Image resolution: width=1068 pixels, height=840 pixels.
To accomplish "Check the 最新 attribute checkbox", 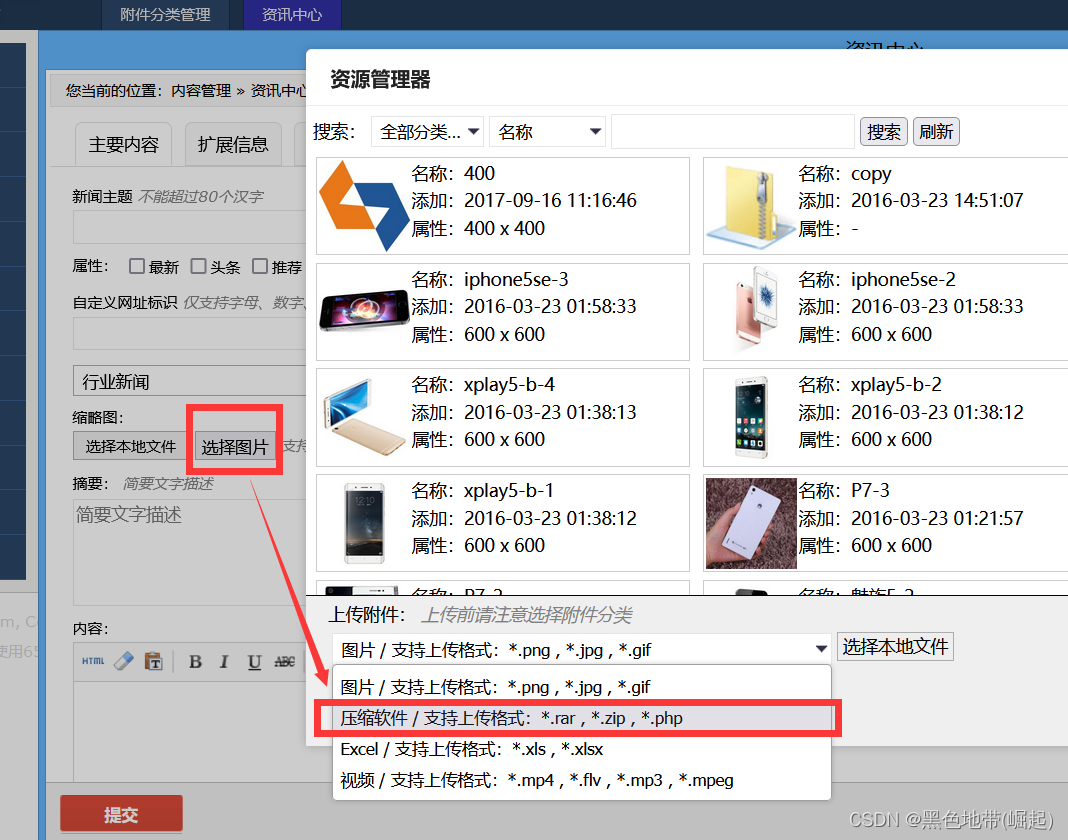I will (x=137, y=266).
